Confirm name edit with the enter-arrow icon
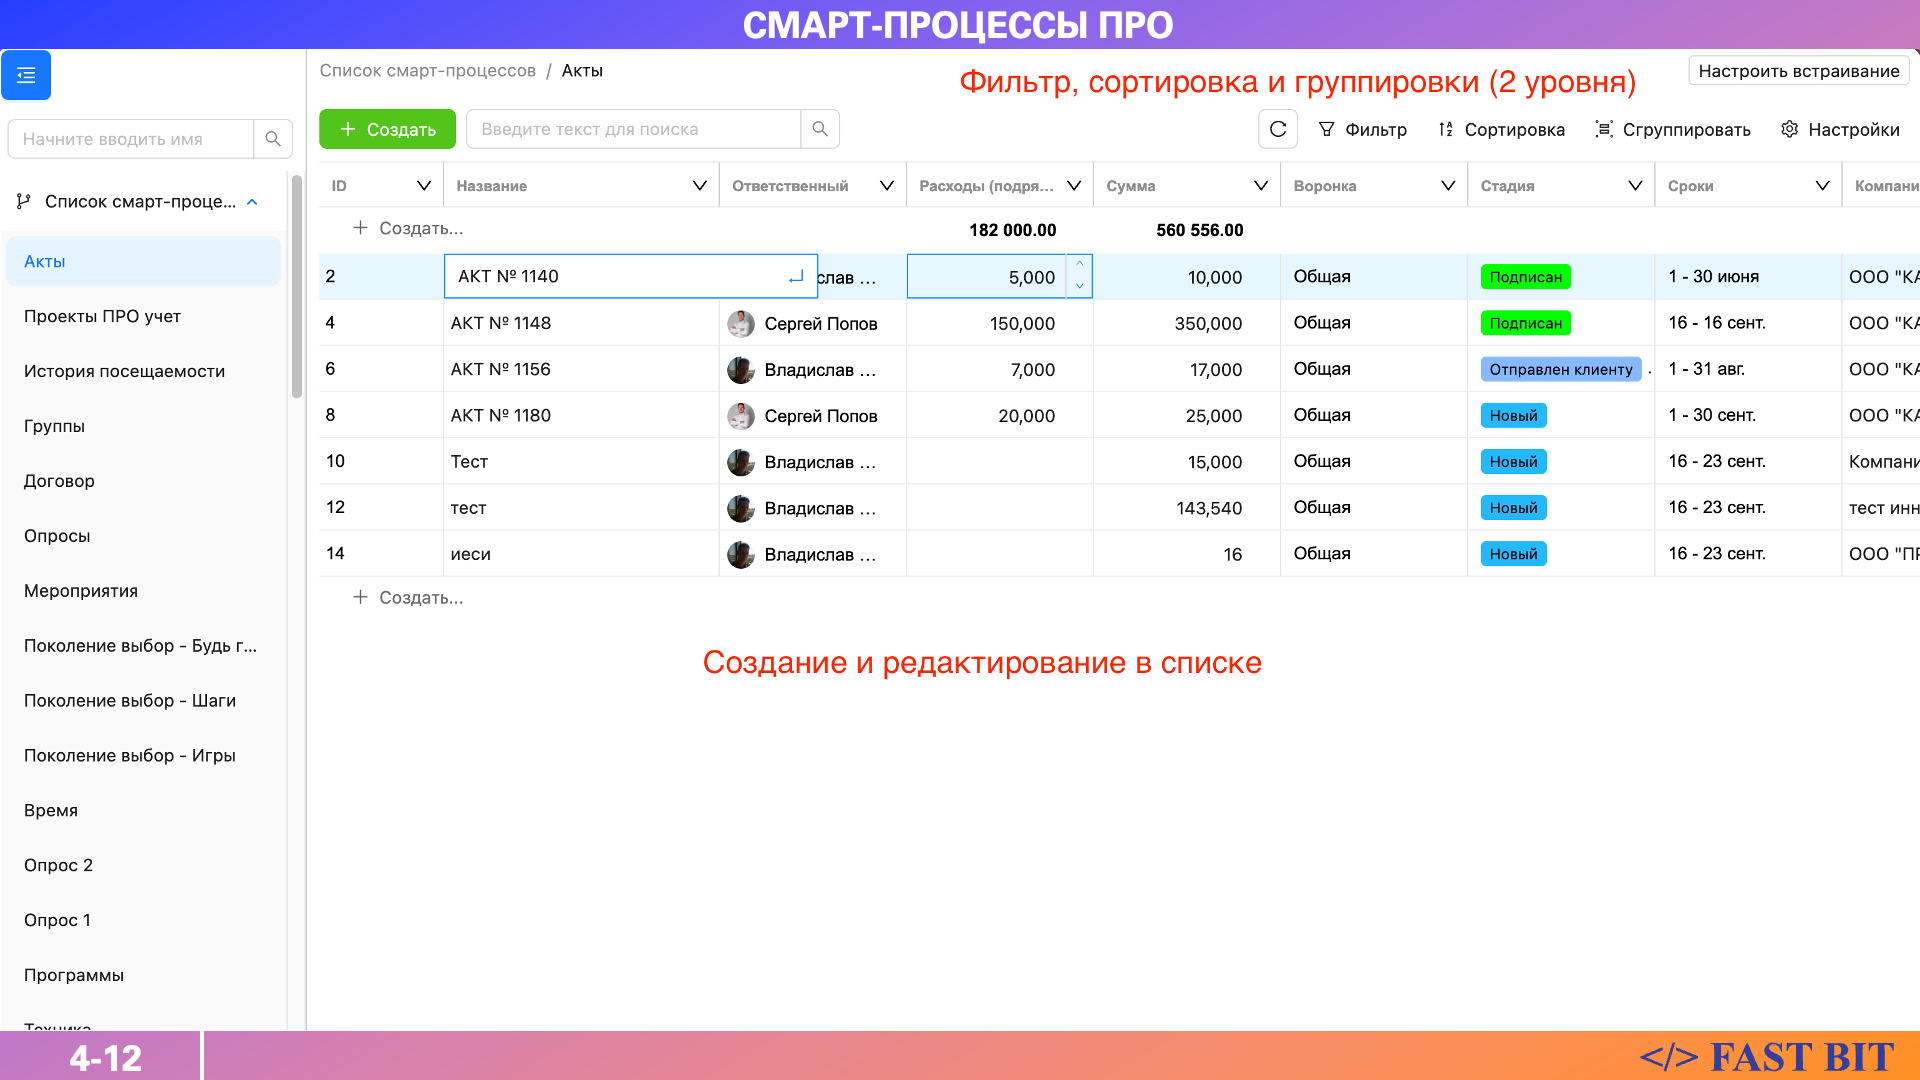 tap(796, 277)
